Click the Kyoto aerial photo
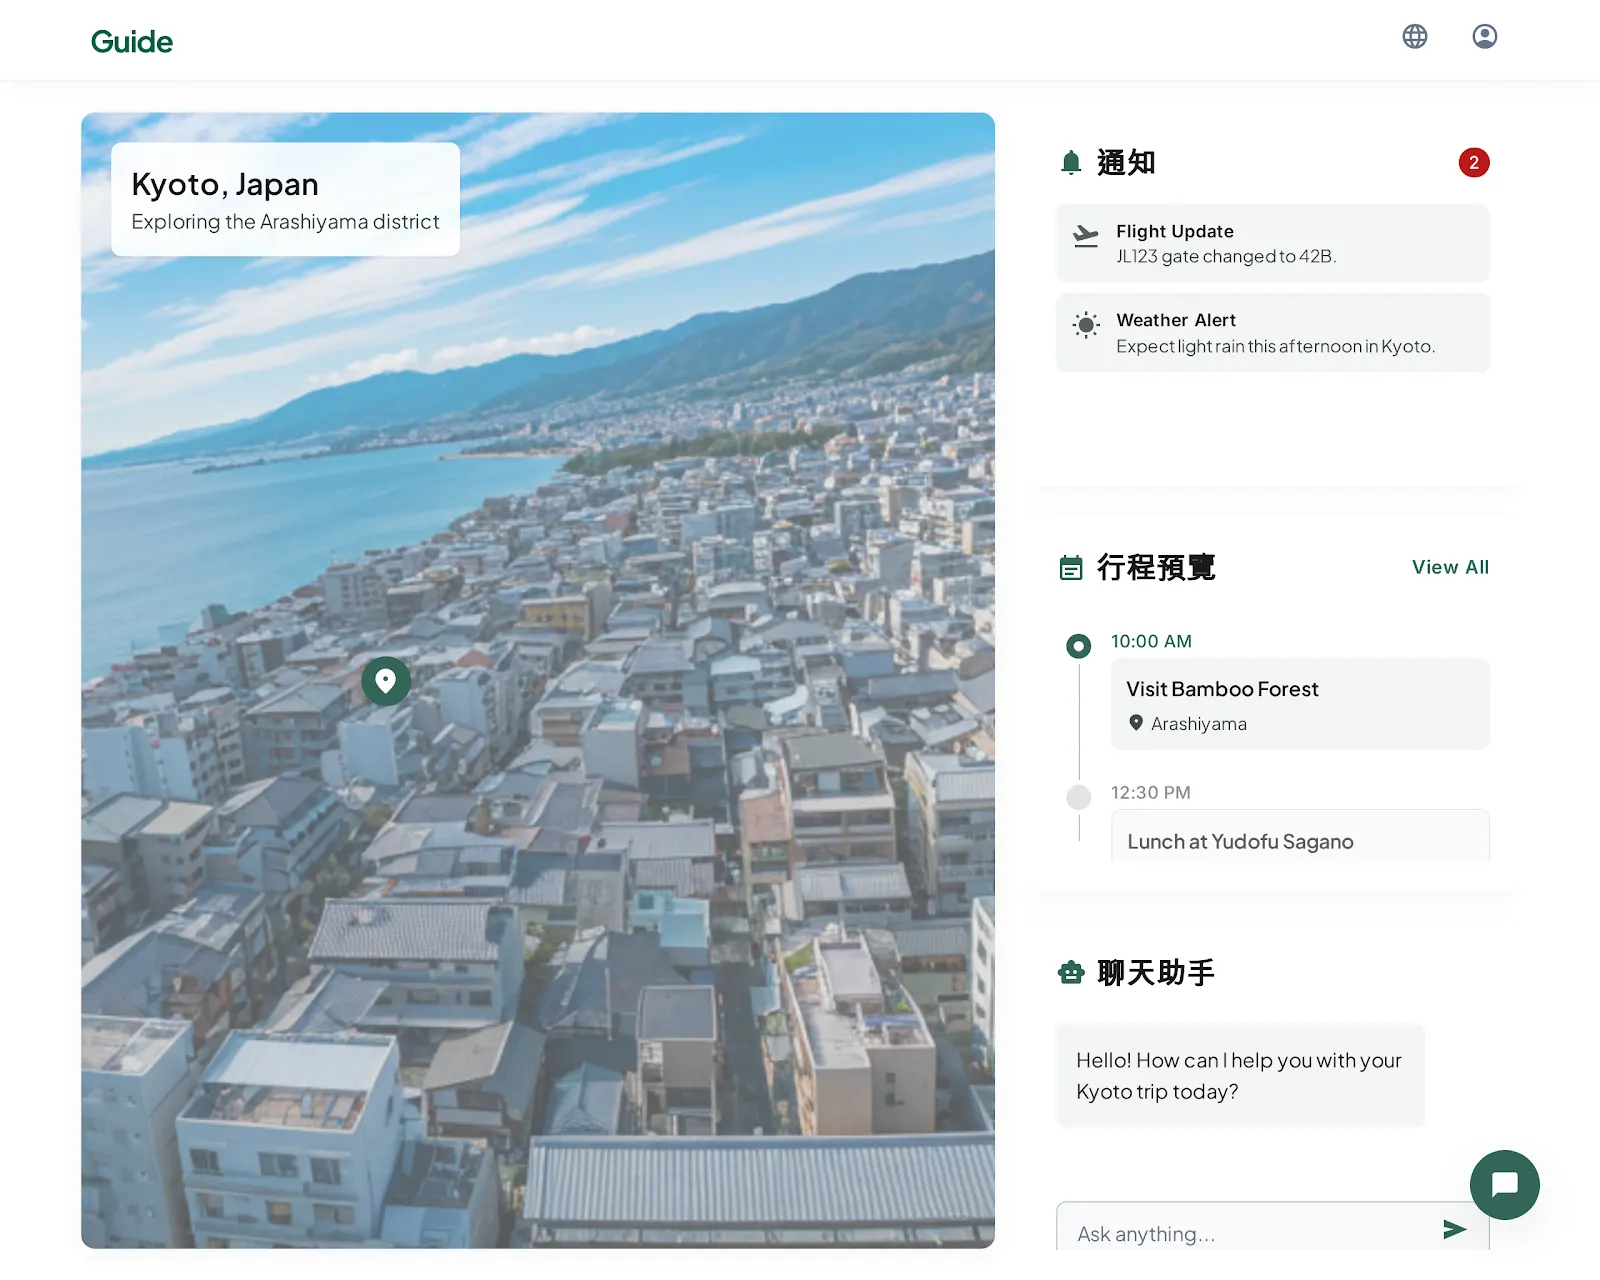 pyautogui.click(x=538, y=680)
